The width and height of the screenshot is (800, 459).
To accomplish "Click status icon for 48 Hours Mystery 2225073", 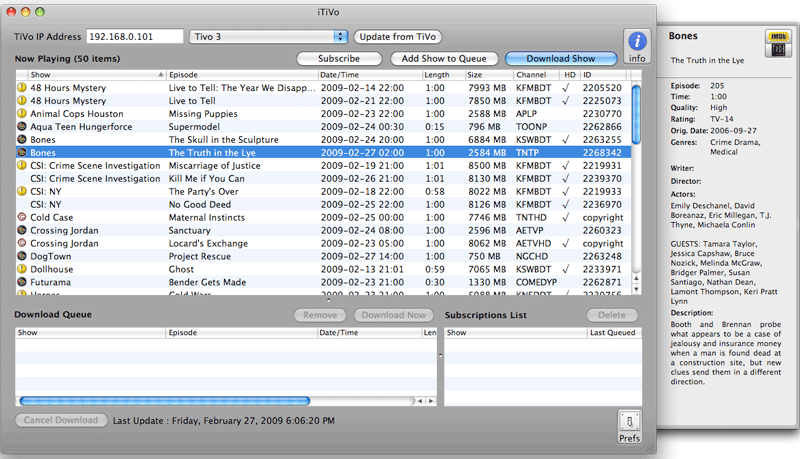I will point(21,100).
